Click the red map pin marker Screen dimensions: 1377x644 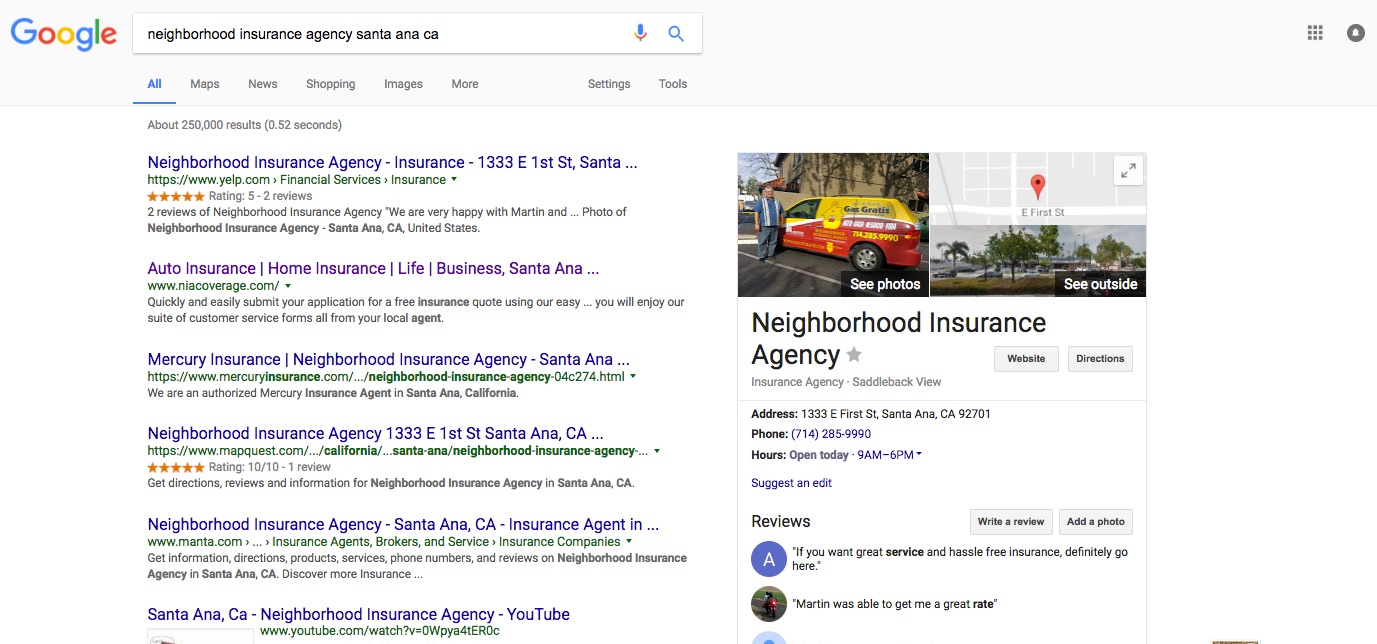tap(1038, 186)
